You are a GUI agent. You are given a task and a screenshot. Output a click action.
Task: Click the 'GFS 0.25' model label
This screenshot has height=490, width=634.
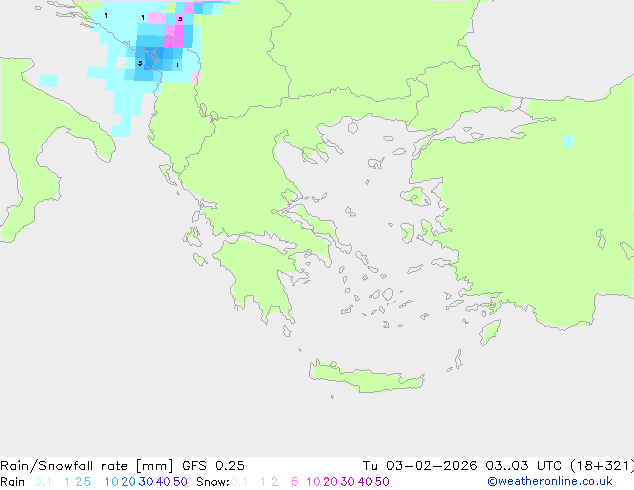coord(213,466)
